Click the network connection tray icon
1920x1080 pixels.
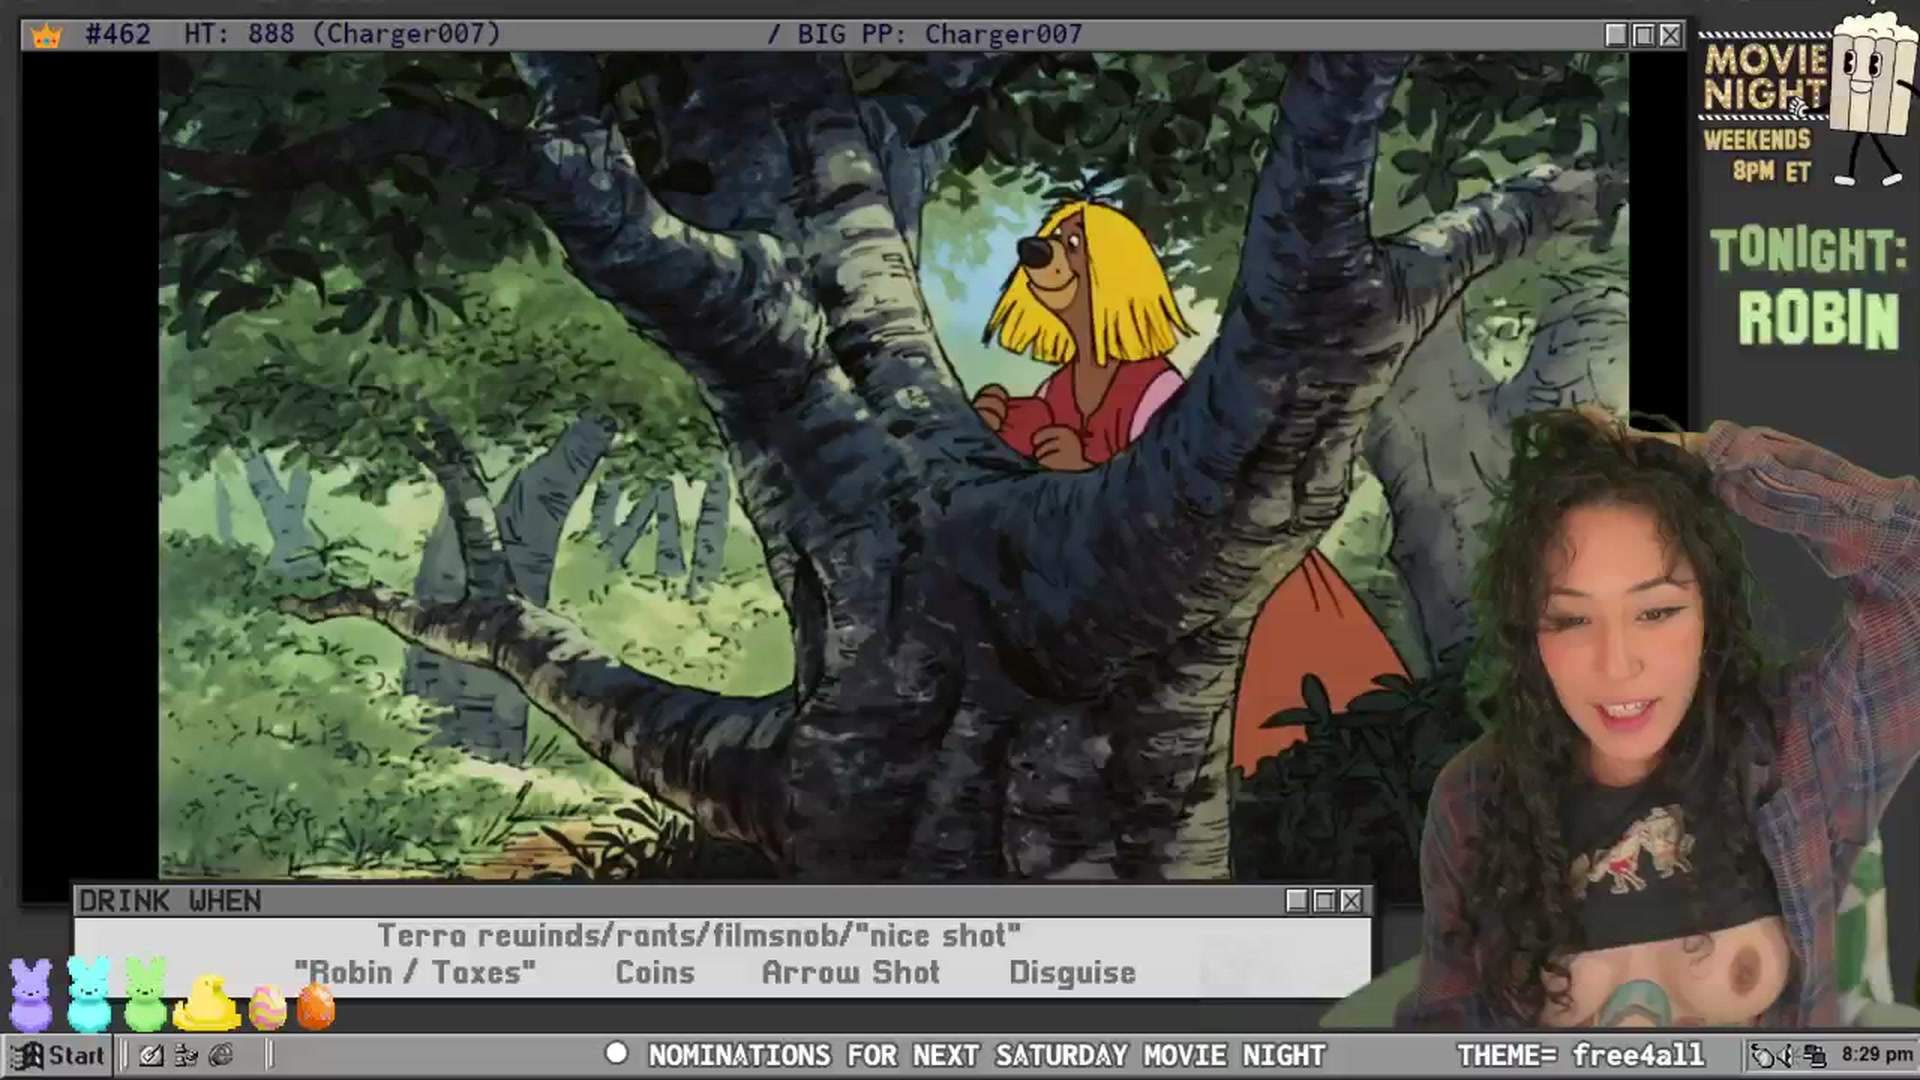1815,1055
